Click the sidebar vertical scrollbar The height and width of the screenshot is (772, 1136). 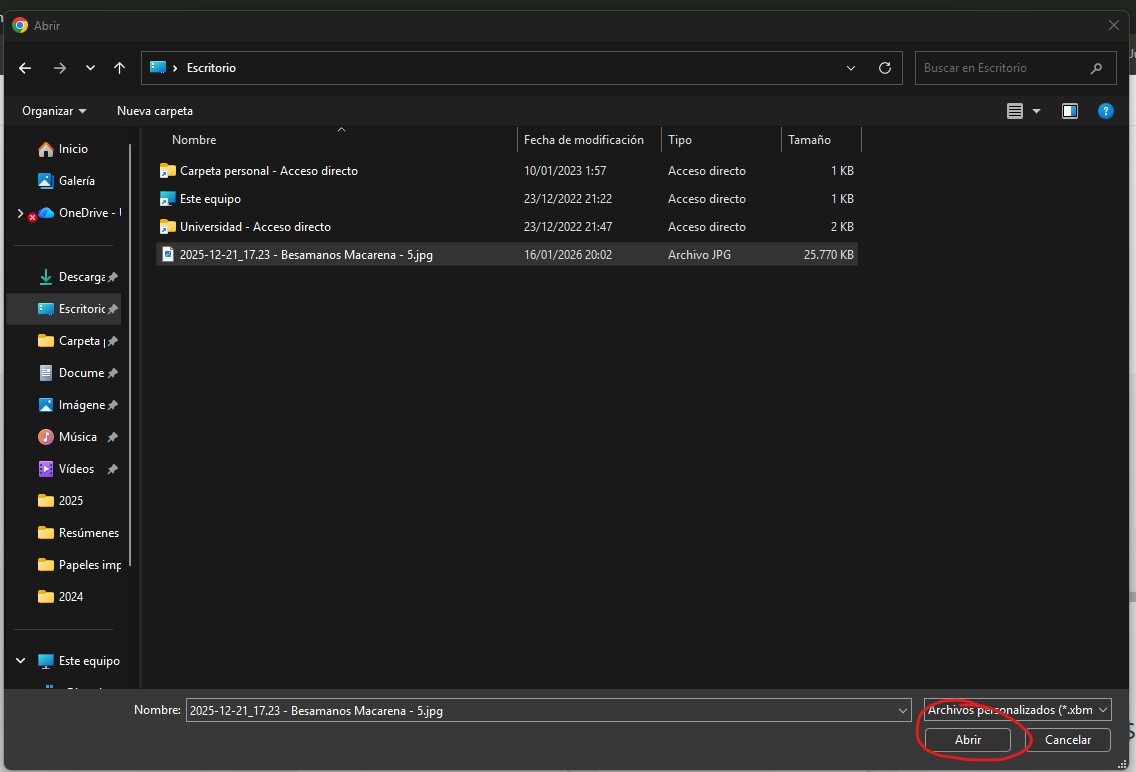click(130, 355)
